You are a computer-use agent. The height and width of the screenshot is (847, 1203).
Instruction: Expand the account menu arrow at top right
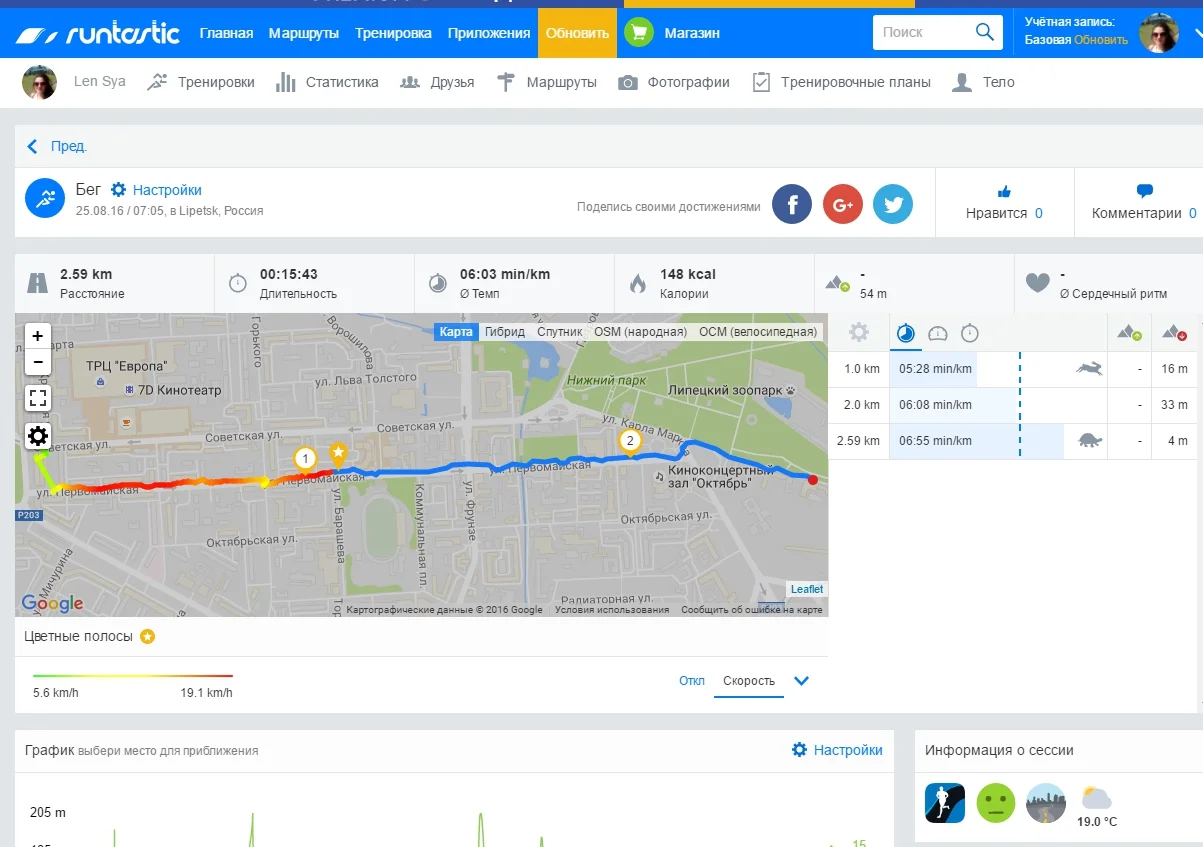pos(1198,33)
